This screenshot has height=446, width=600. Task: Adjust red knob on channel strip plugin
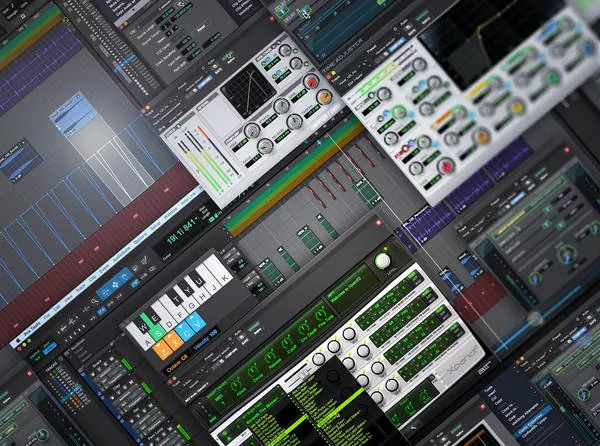pos(446,166)
